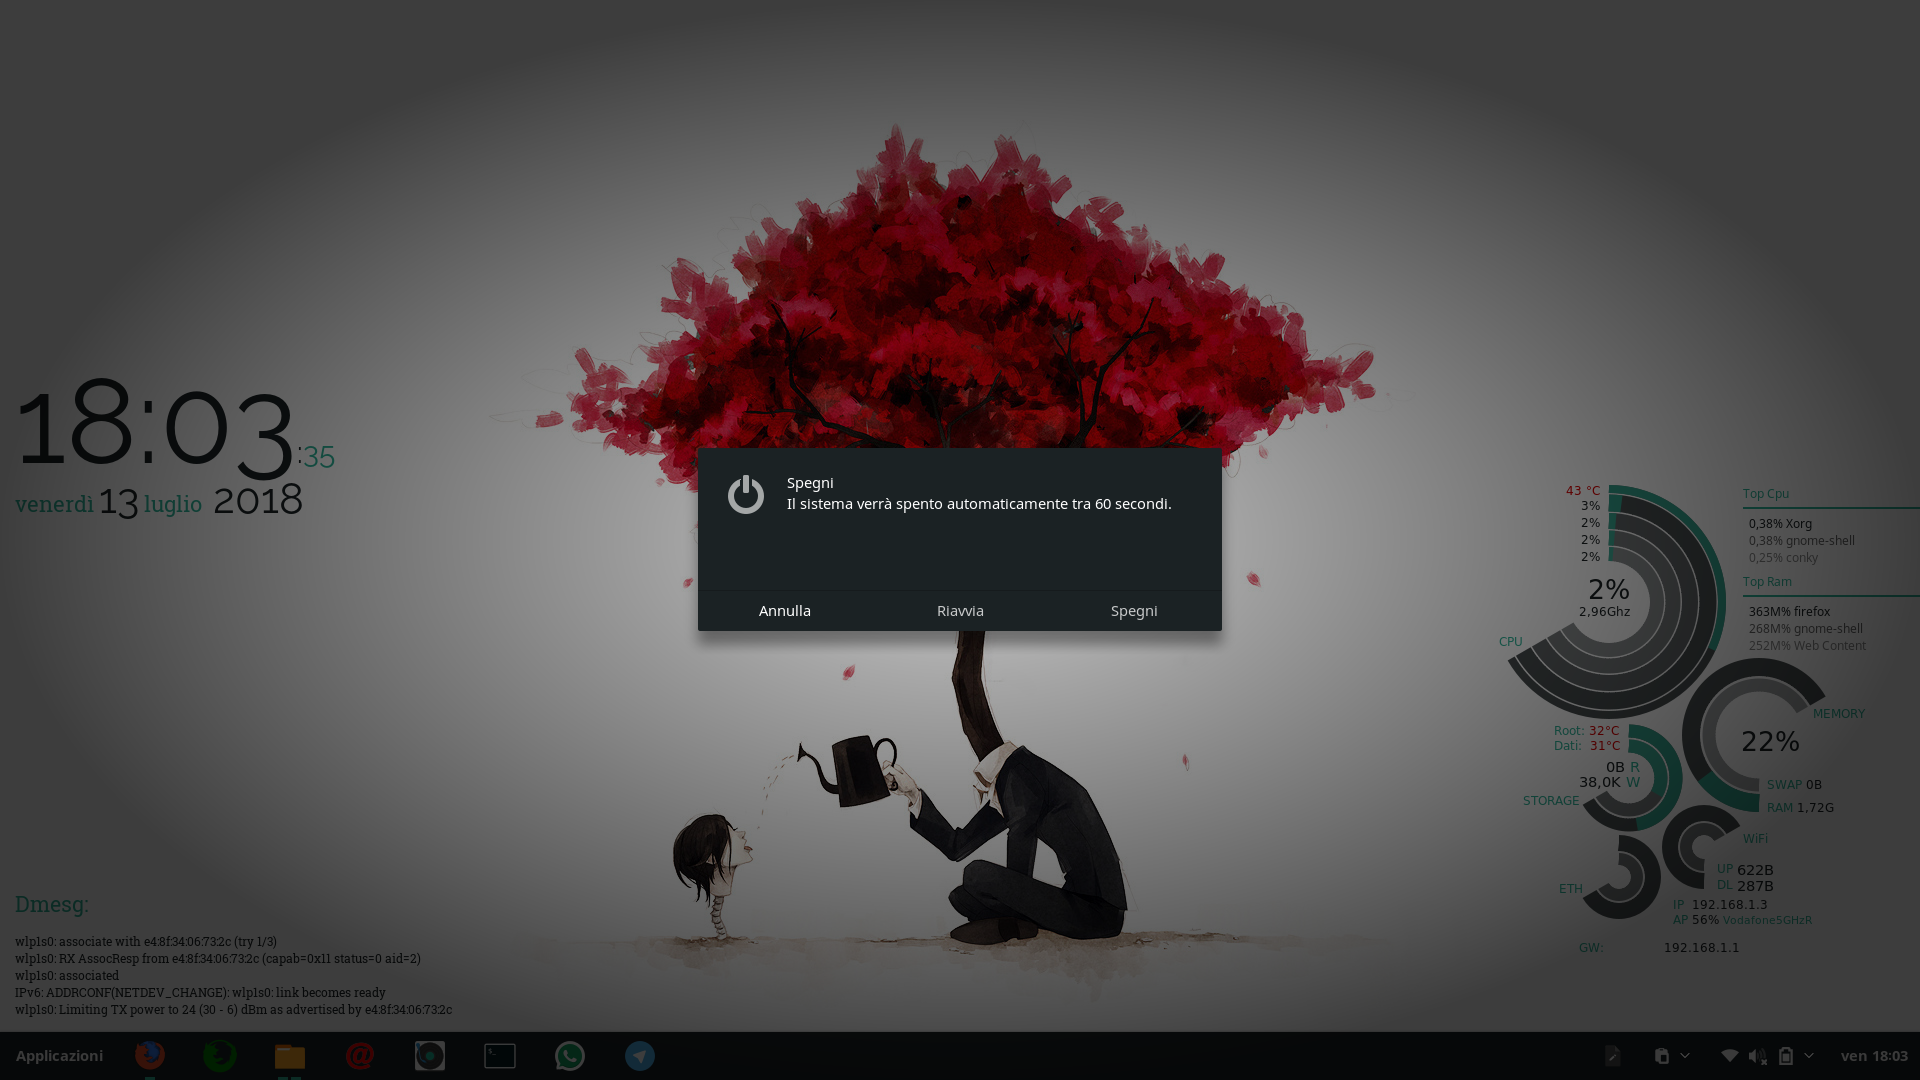The height and width of the screenshot is (1080, 1920).
Task: Click the 'Vodafone5GHzR' access point name
Action: [x=1767, y=920]
